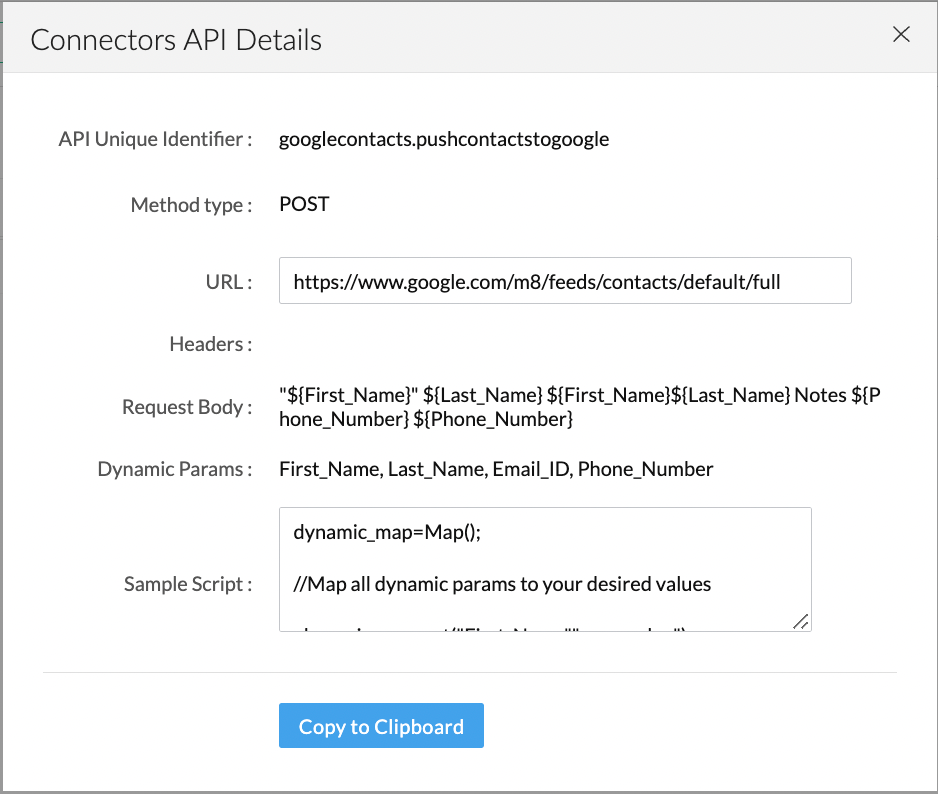Close the Connectors API Details dialog
938x794 pixels.
coord(901,35)
